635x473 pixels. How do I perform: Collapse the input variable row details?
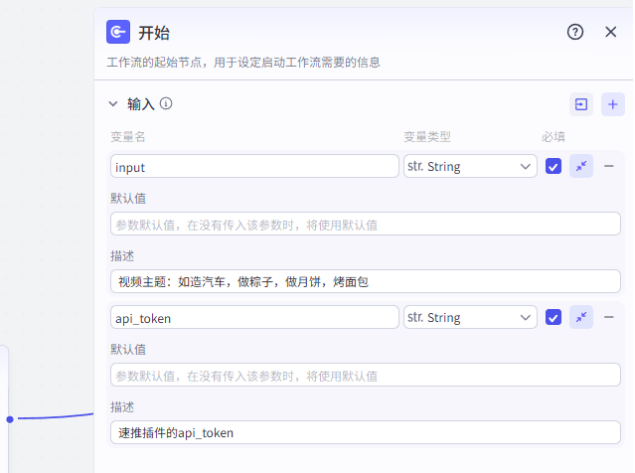tap(581, 166)
